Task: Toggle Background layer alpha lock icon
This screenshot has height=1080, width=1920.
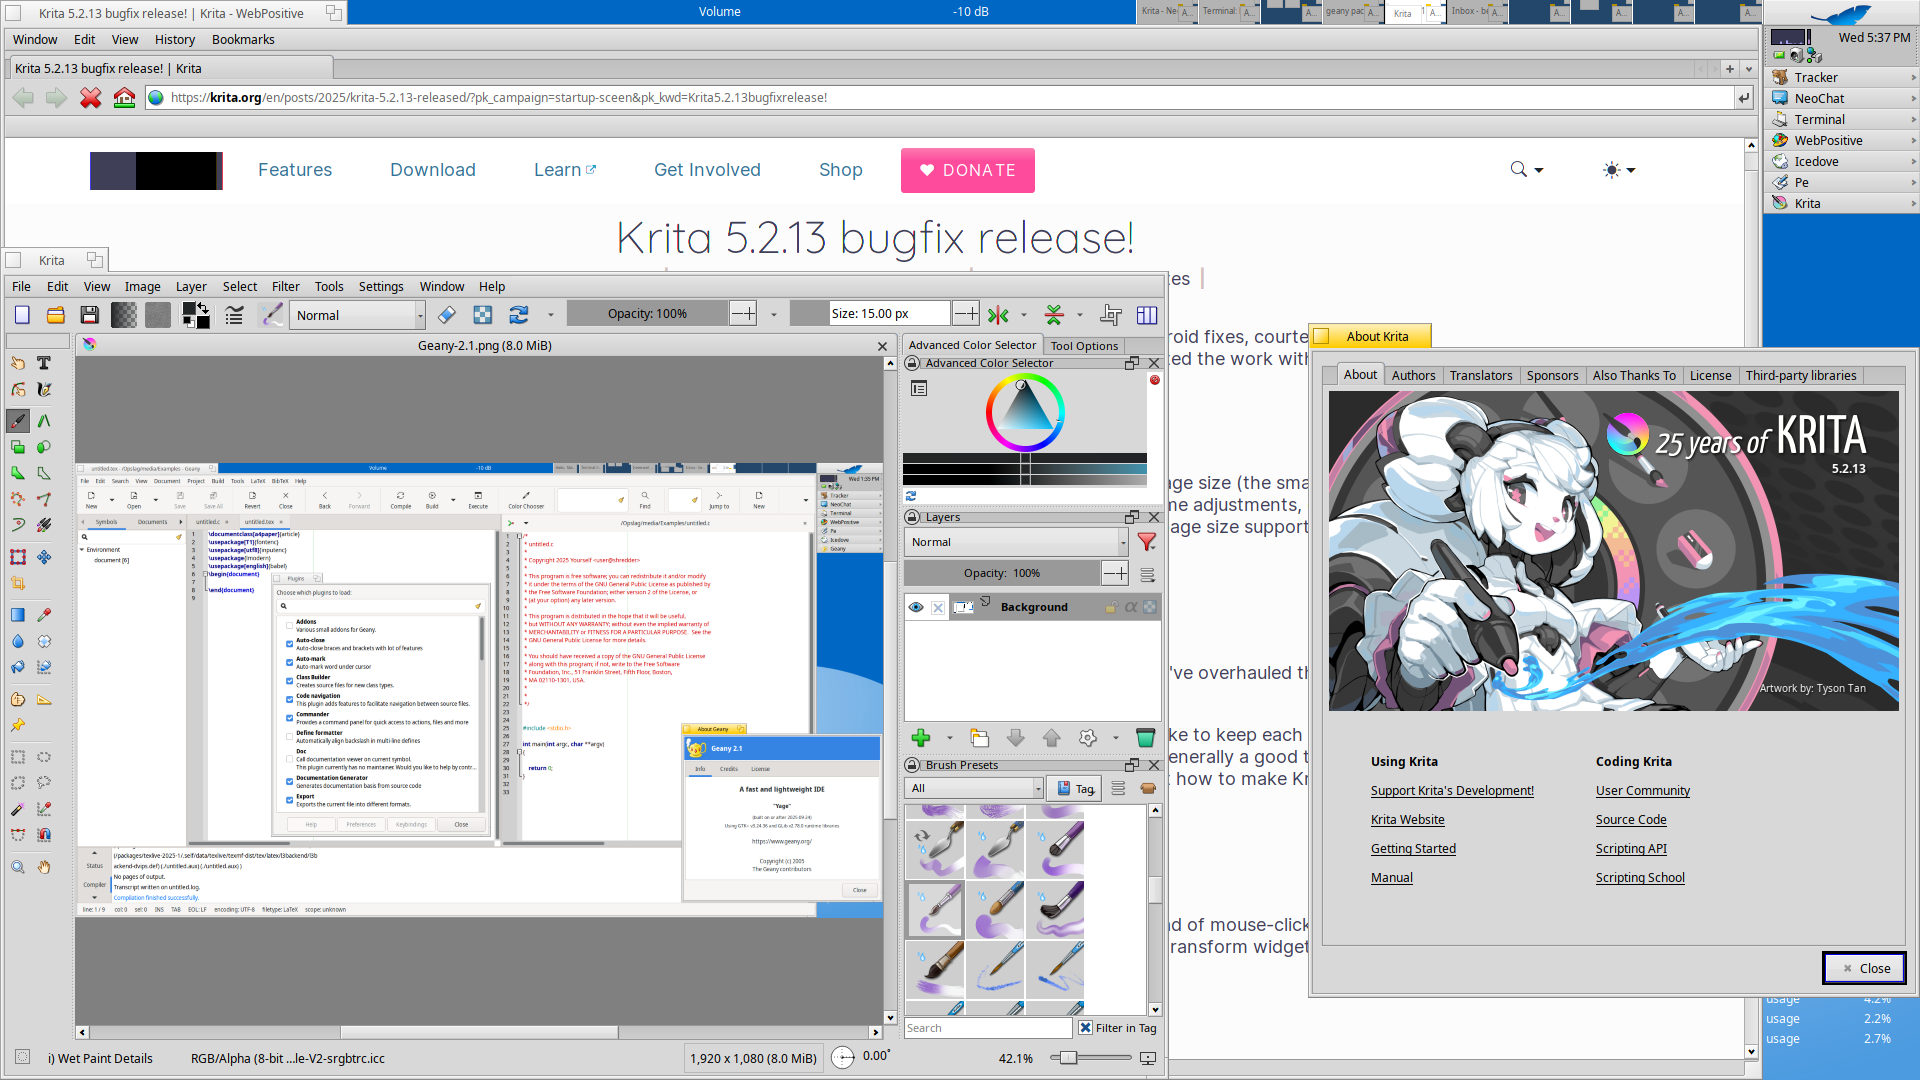Action: (x=1131, y=607)
